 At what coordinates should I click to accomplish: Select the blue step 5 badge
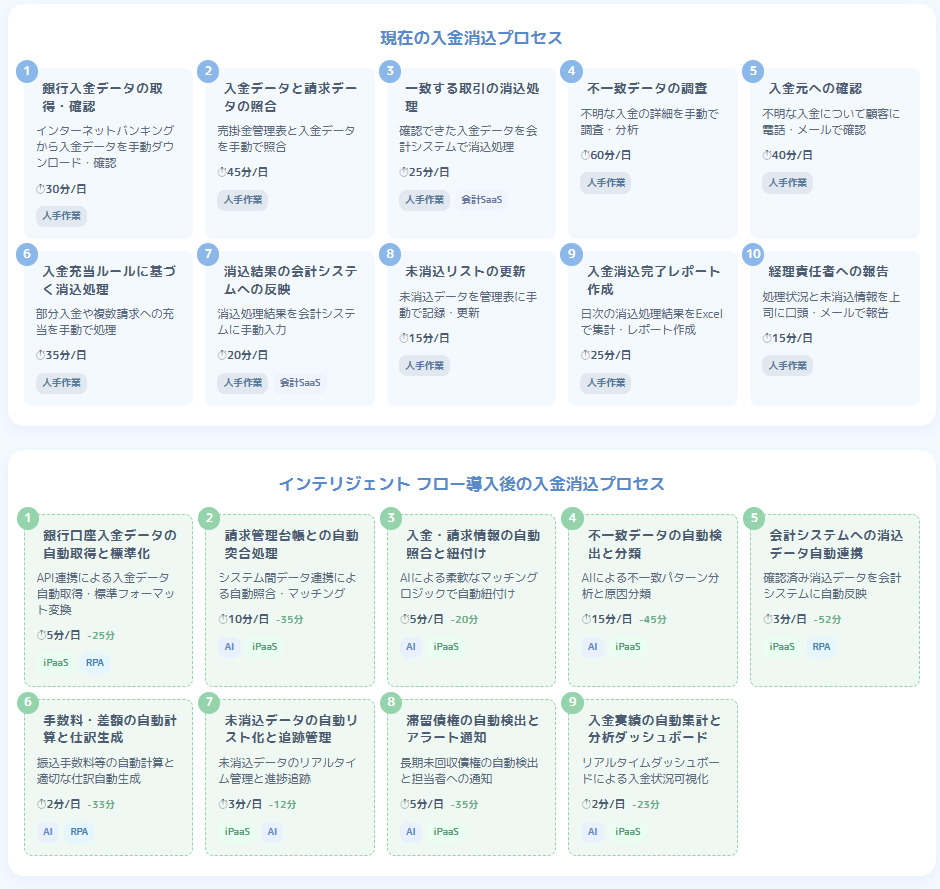tap(753, 71)
